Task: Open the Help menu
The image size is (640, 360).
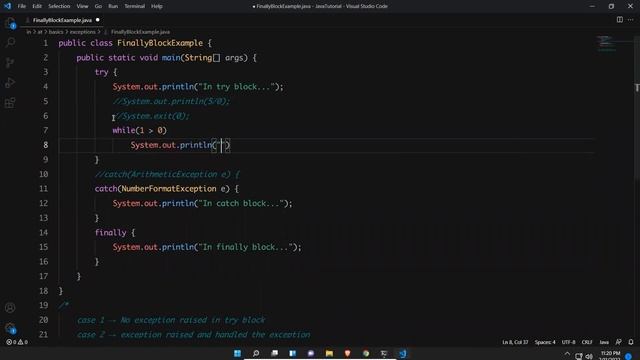Action: click(x=157, y=6)
